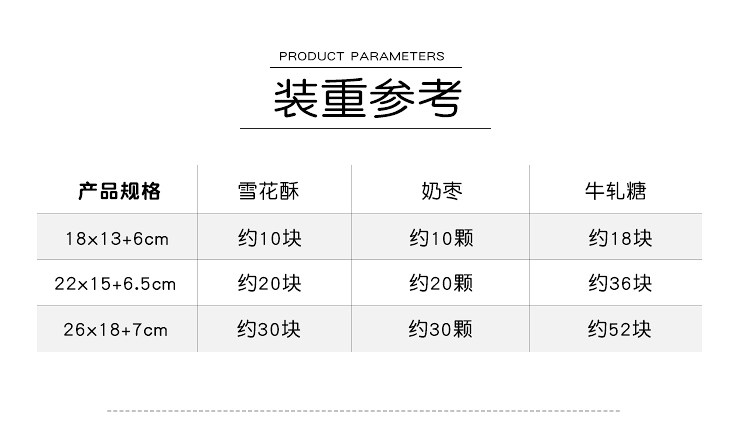Select the 产品规格 column header

(119, 191)
